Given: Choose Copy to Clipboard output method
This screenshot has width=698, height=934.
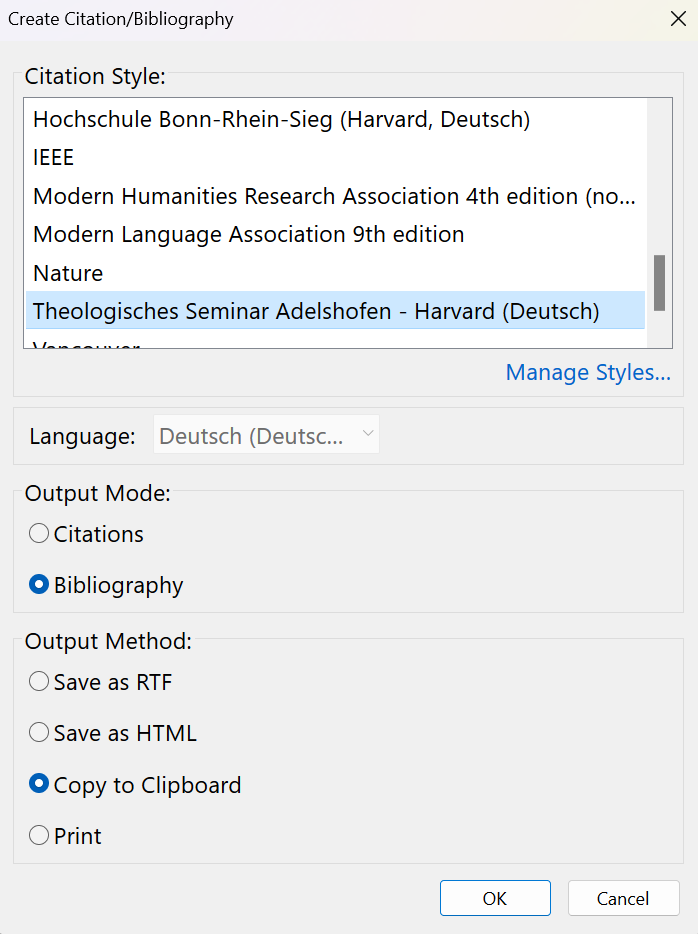Looking at the screenshot, I should 135,785.
